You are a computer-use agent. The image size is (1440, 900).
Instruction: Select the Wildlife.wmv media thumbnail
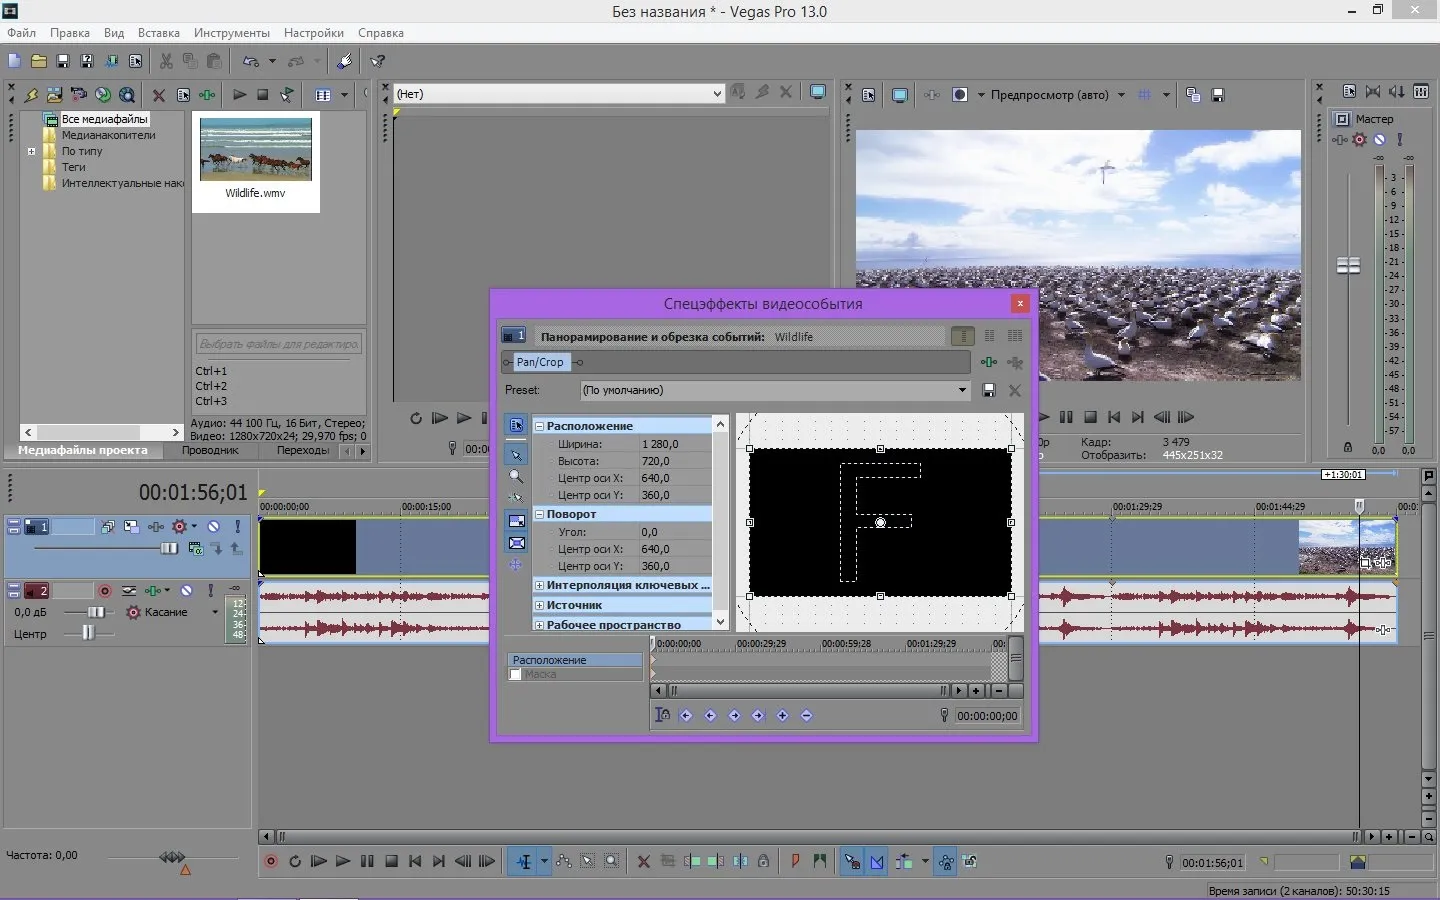[256, 150]
